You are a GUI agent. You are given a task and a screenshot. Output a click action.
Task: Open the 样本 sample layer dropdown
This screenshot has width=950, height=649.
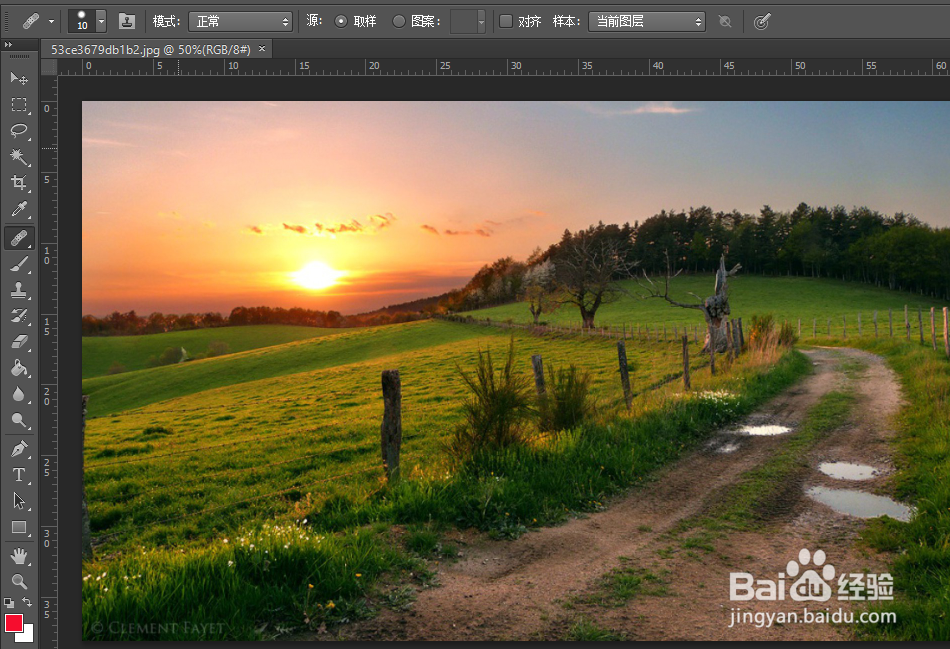(647, 22)
